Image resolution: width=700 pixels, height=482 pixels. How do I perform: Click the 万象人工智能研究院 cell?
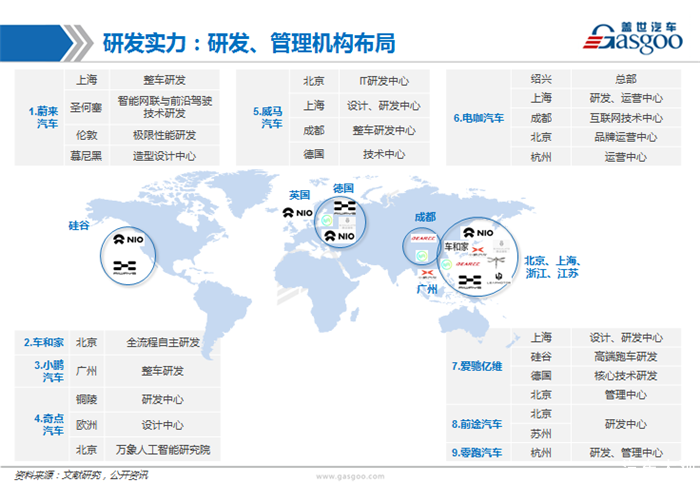coord(163,449)
